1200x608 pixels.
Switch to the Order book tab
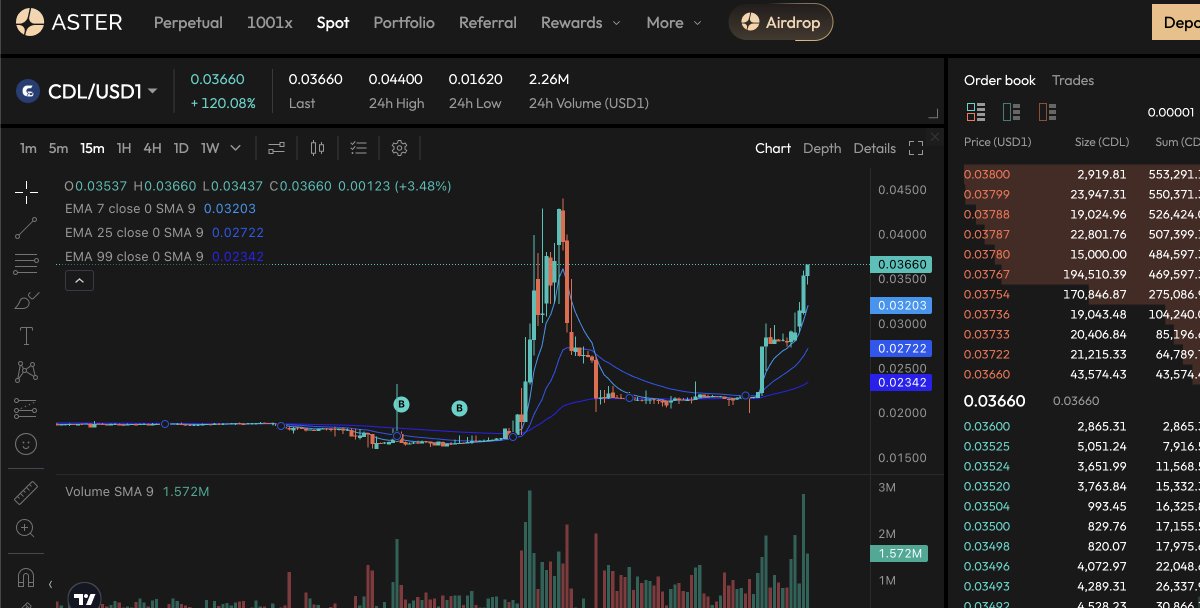1000,80
